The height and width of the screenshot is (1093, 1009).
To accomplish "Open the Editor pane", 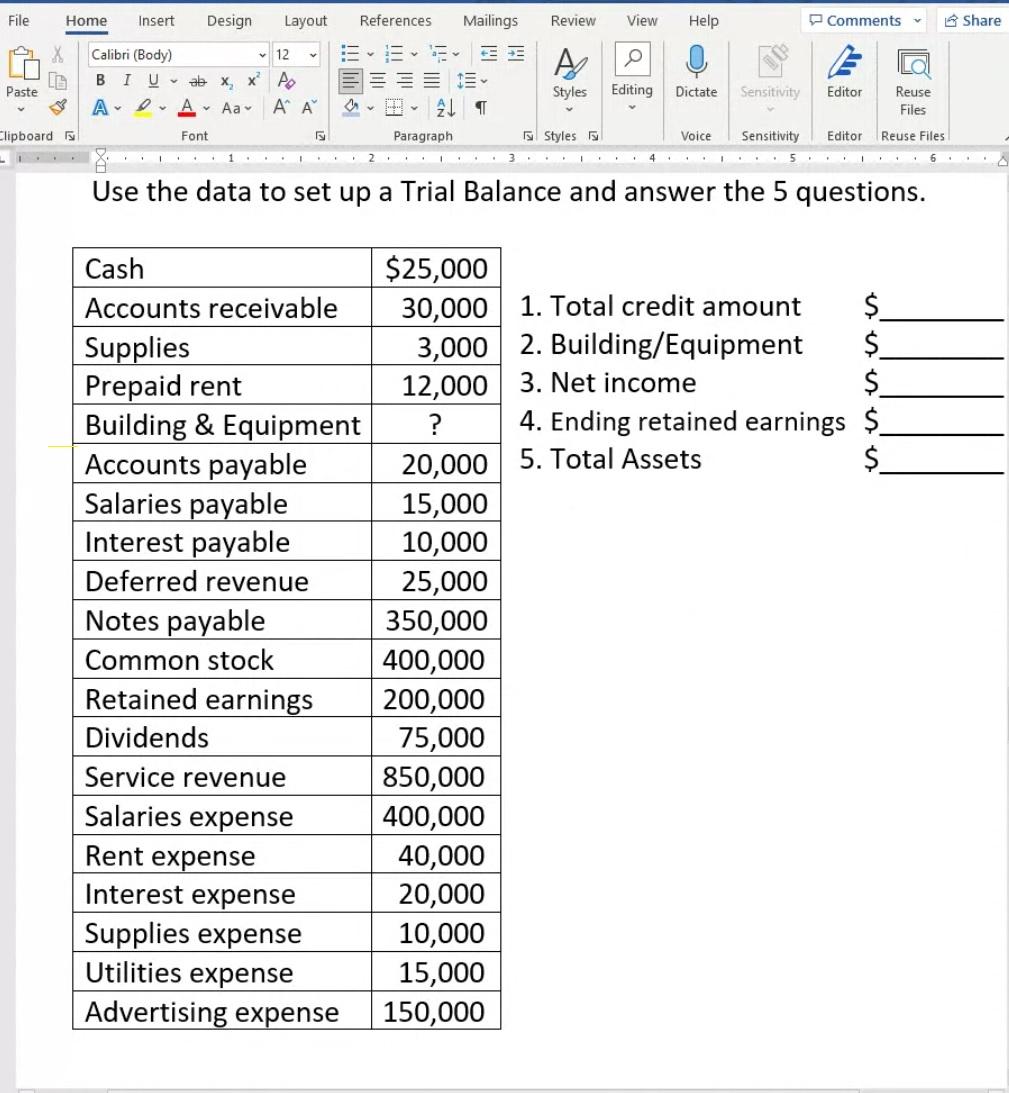I will click(x=843, y=80).
